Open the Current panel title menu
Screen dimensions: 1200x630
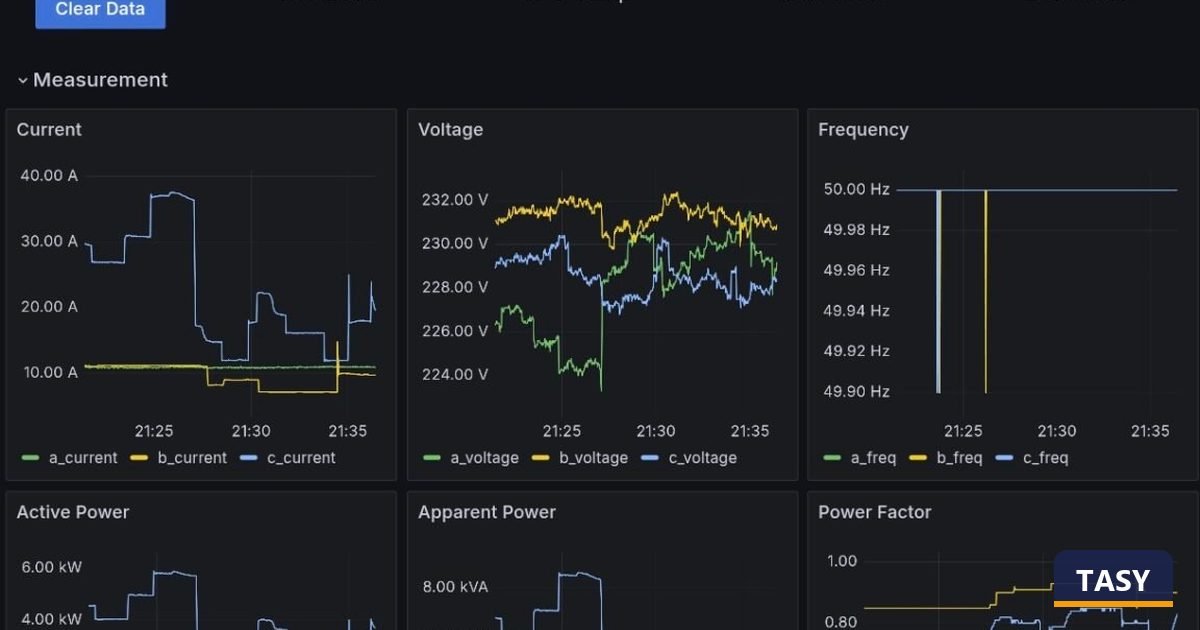coord(49,130)
